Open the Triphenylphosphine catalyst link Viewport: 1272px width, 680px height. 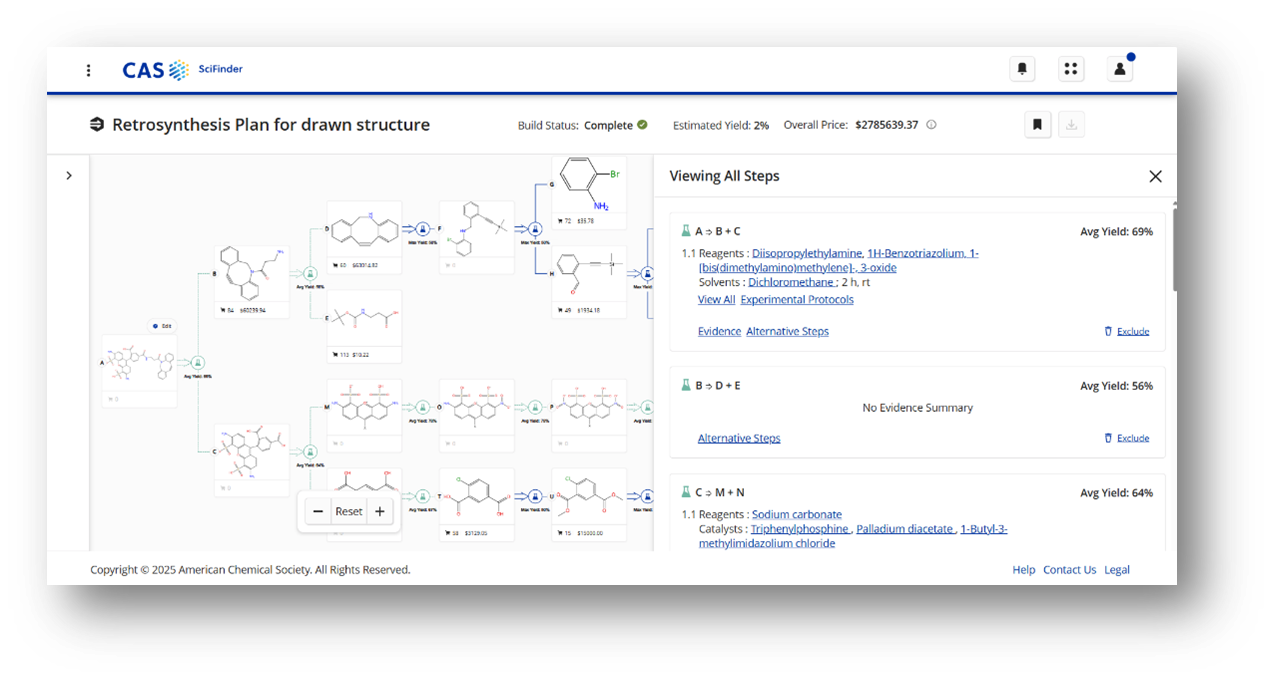click(x=800, y=529)
